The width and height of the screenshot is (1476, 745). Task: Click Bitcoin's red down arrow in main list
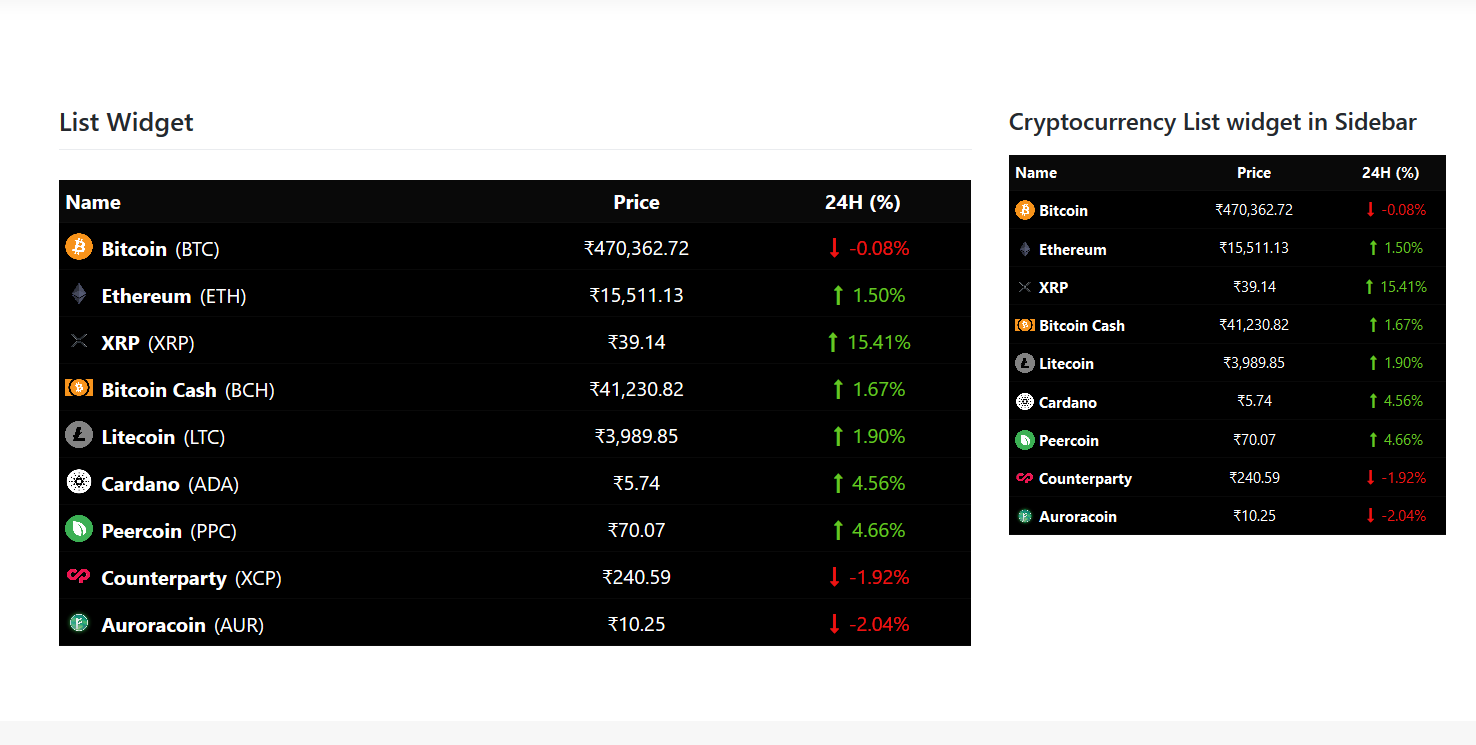834,248
